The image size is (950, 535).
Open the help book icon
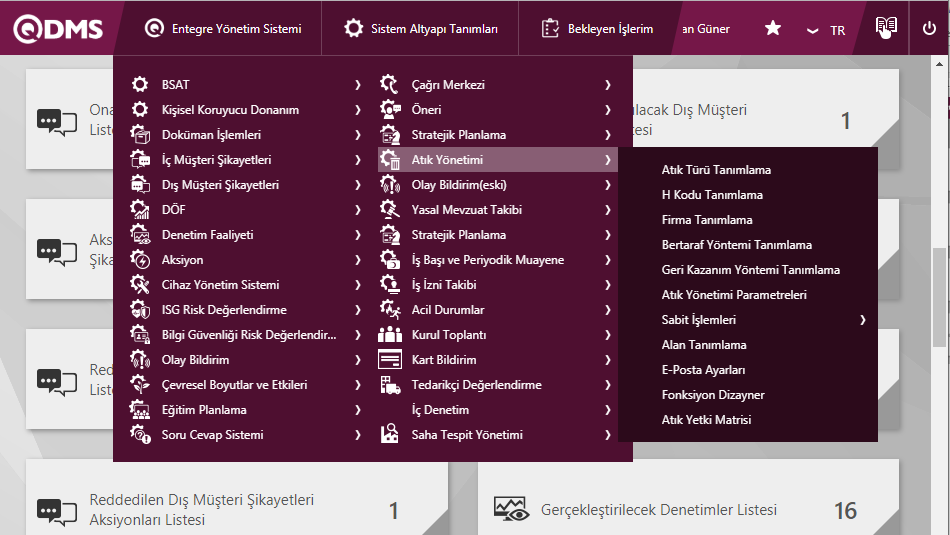point(886,28)
